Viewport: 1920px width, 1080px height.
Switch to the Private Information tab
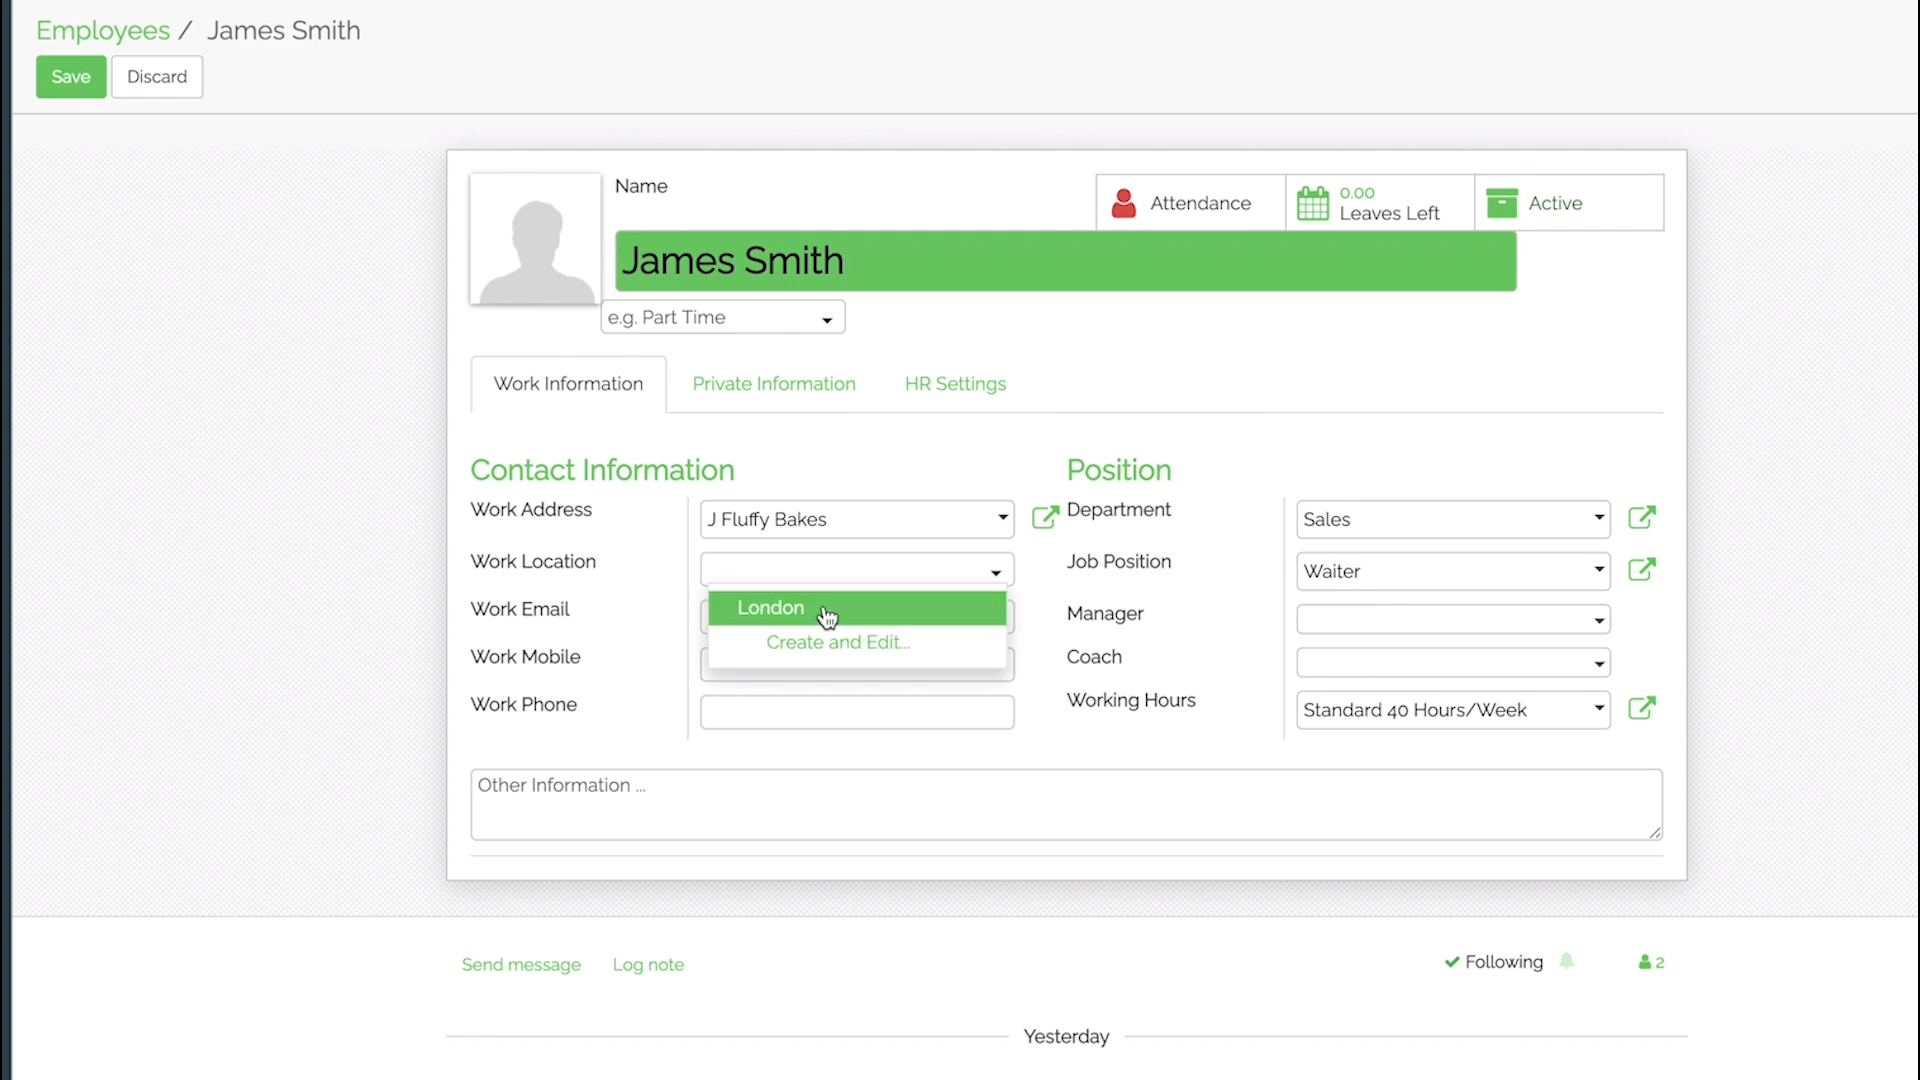[773, 384]
